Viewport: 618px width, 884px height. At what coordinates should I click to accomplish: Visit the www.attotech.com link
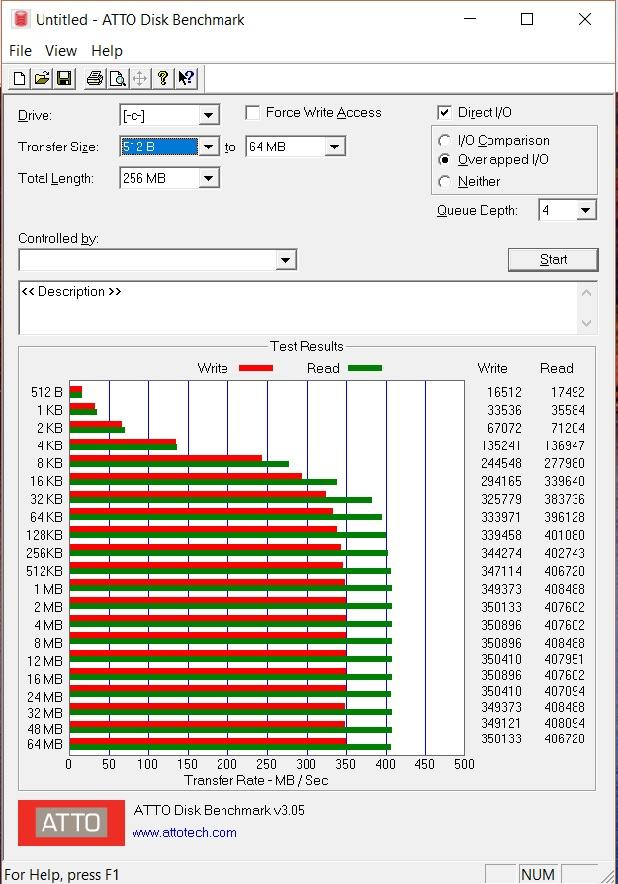coord(184,832)
